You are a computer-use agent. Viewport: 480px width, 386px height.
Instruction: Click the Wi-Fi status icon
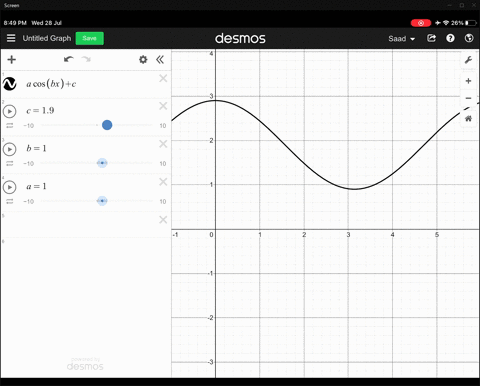(446, 23)
